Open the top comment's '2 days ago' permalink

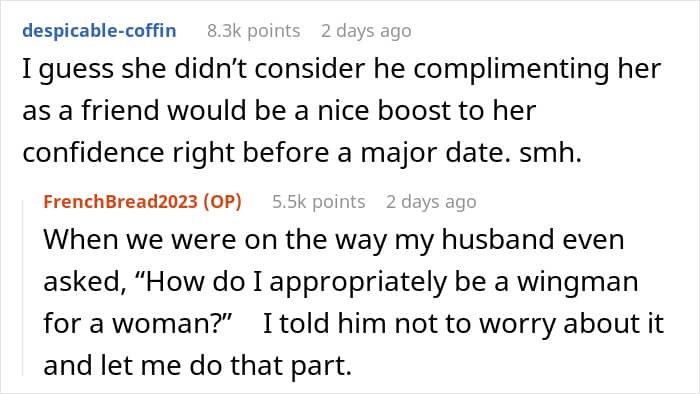click(366, 31)
